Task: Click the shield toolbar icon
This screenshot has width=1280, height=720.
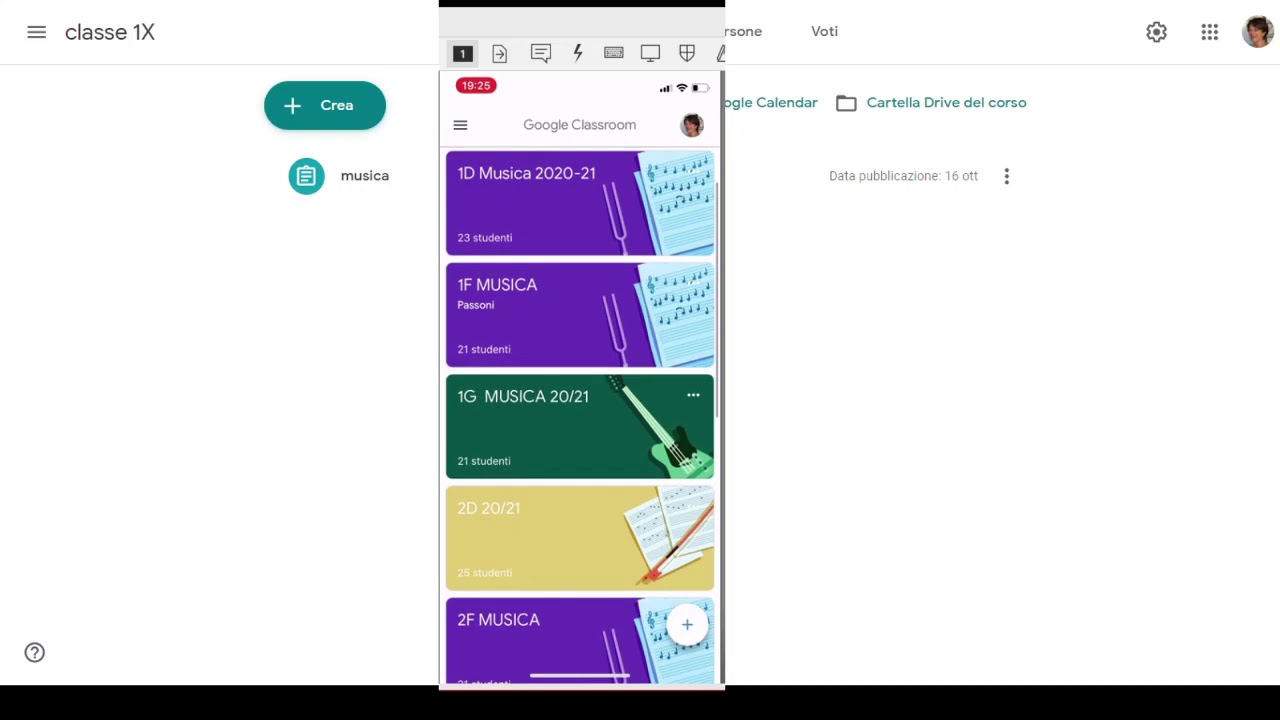Action: coord(687,54)
